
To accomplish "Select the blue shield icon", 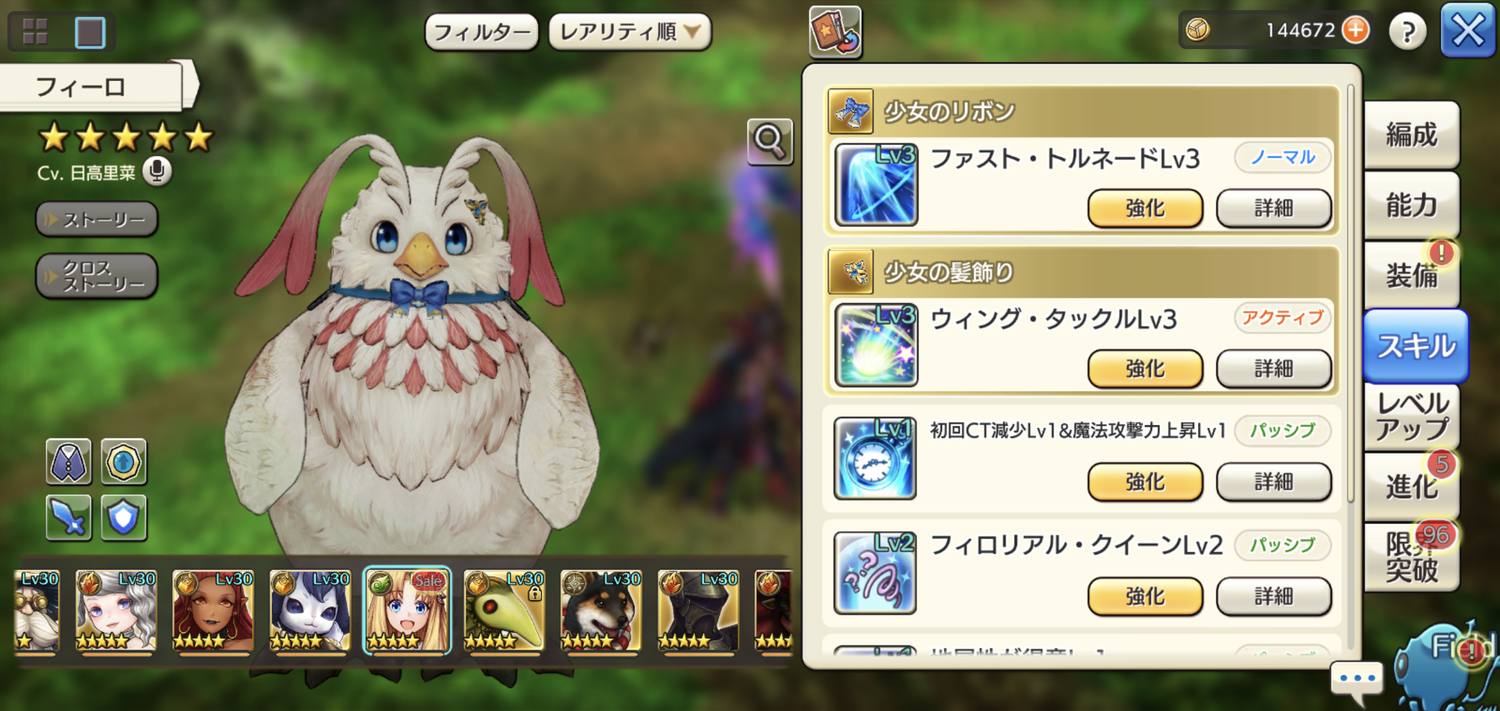I will click(124, 518).
